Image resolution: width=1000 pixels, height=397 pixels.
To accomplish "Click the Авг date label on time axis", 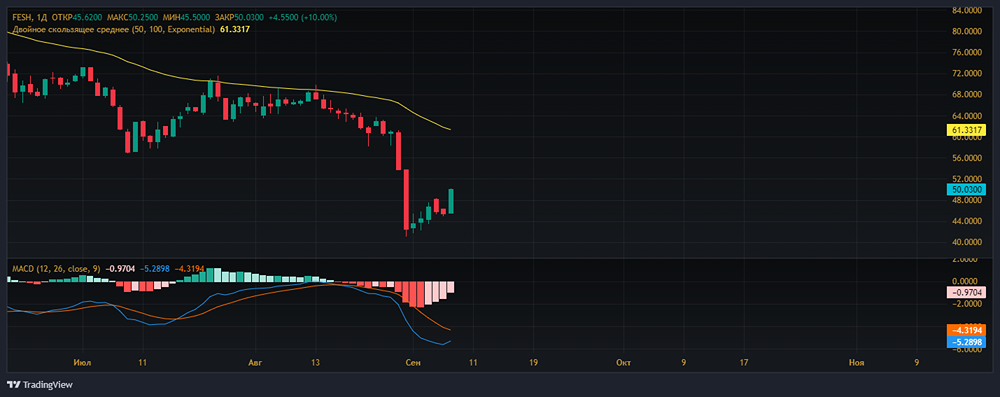I will pos(254,363).
